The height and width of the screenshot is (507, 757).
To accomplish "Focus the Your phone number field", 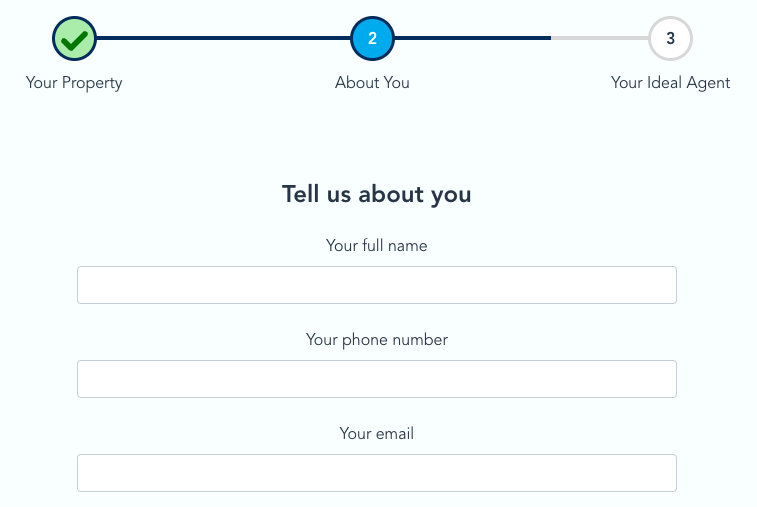I will point(377,379).
